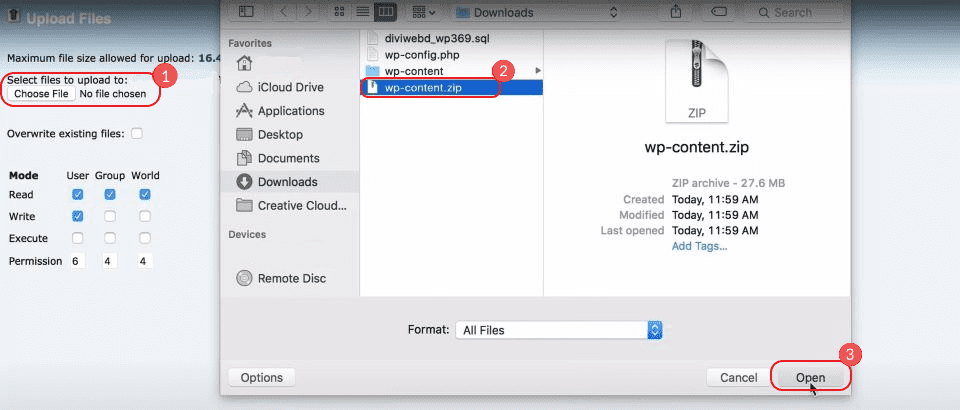Toggle the Group Execute permission checkbox
The height and width of the screenshot is (410, 960).
(x=110, y=238)
